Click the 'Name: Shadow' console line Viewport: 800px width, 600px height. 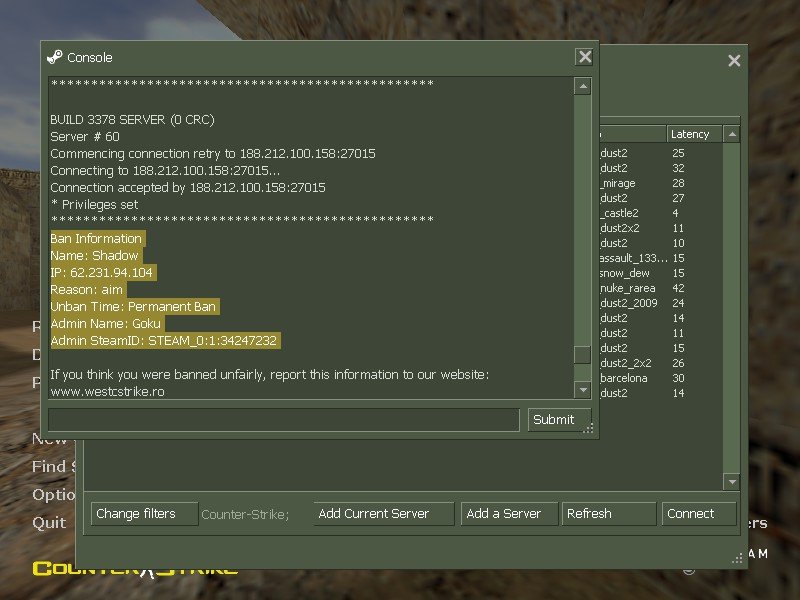tap(94, 256)
